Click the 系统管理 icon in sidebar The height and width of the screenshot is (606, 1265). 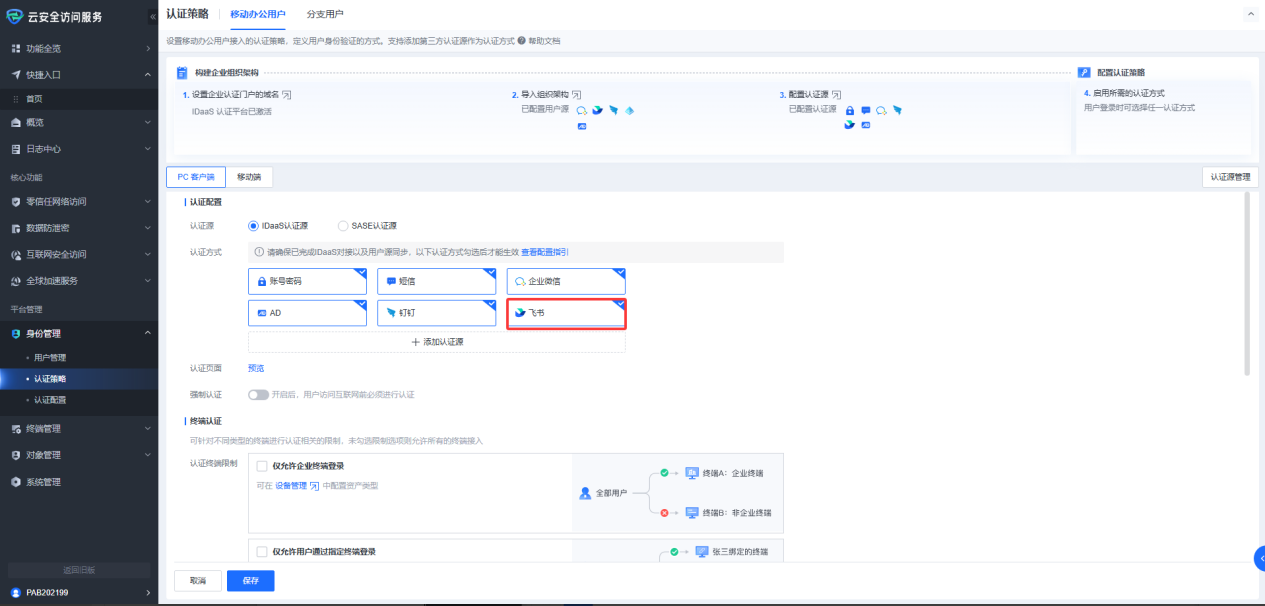[16, 482]
